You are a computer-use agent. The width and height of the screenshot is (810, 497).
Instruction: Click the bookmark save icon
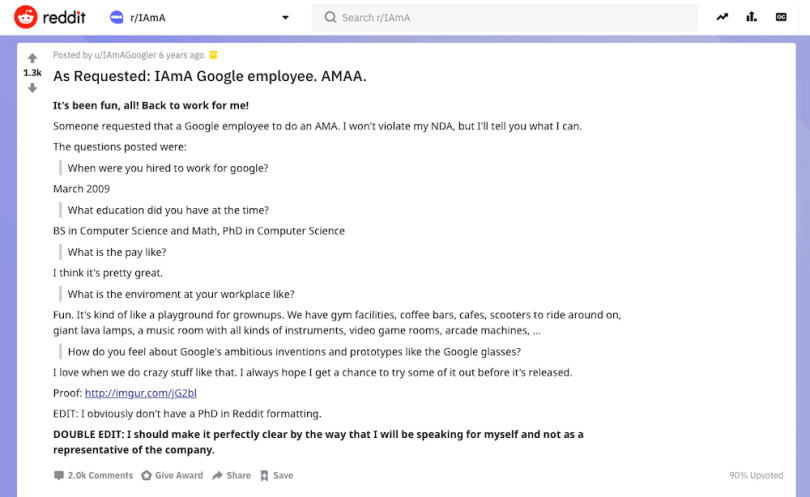pos(264,475)
